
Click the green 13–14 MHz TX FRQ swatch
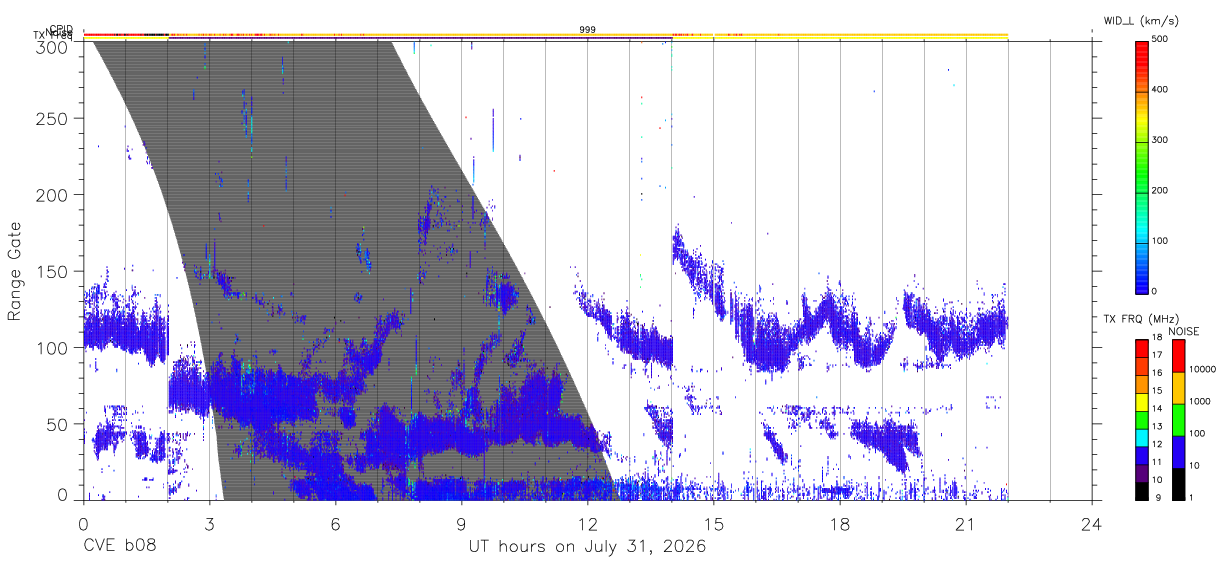[1141, 419]
